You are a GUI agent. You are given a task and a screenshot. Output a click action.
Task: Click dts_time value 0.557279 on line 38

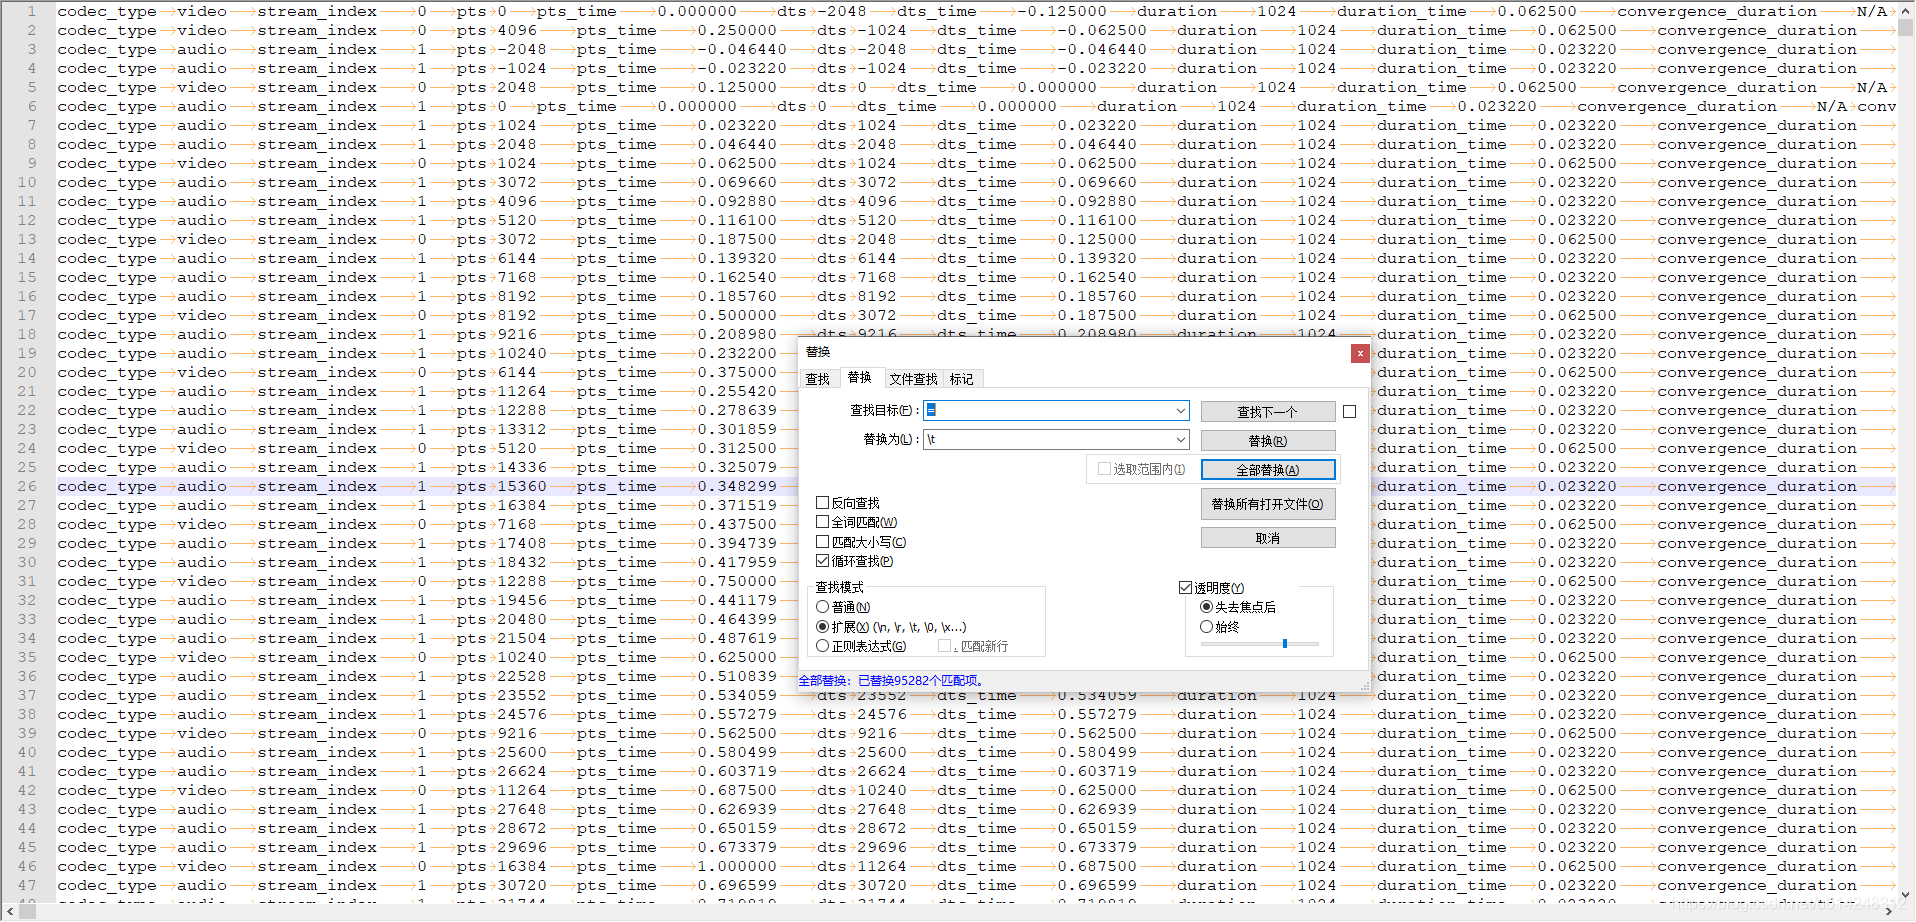[1097, 715]
